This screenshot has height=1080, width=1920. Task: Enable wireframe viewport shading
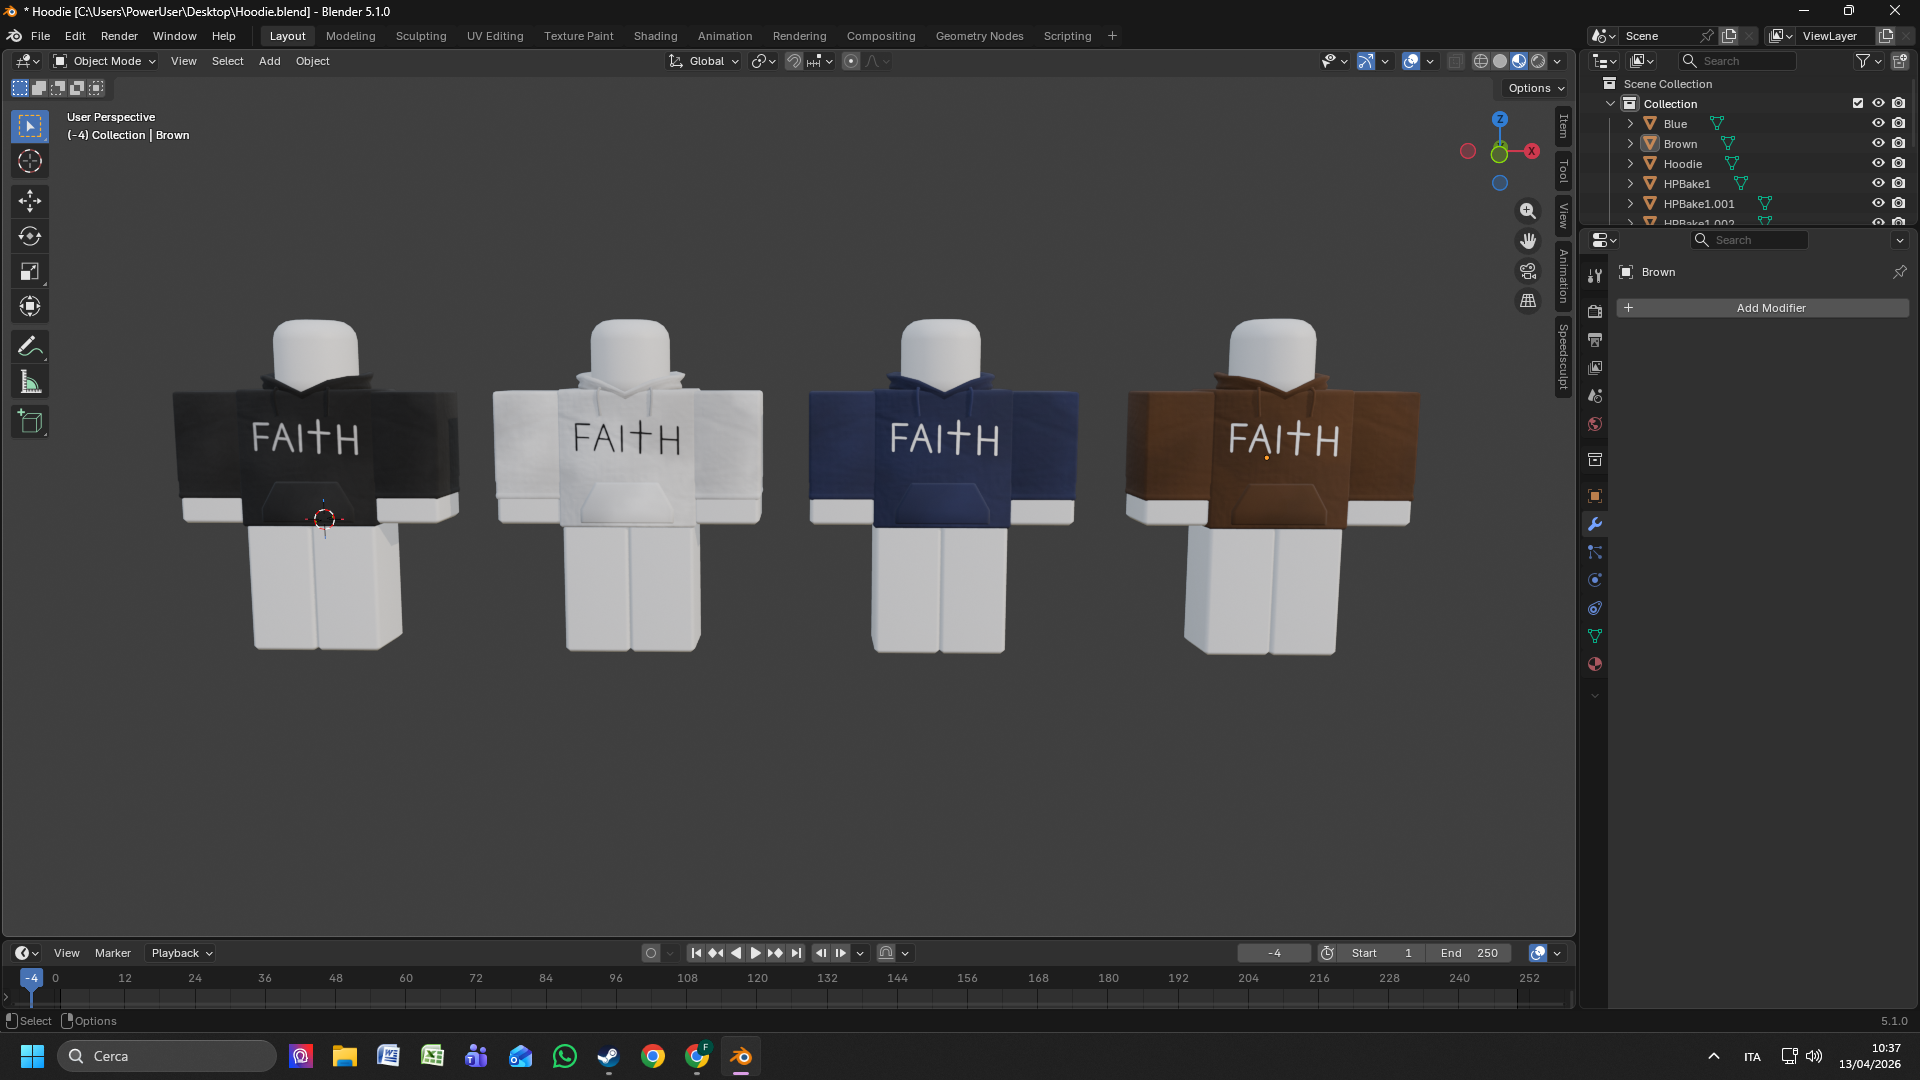(x=1481, y=61)
